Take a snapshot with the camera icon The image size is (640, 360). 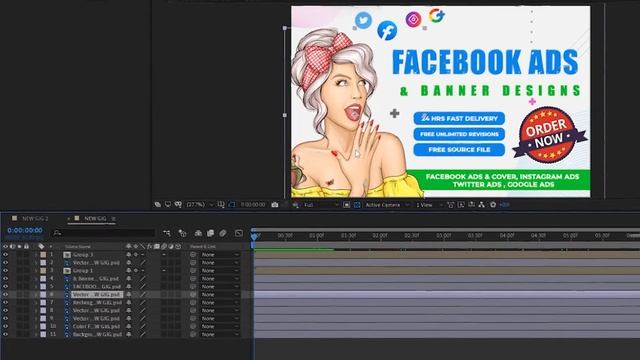[x=275, y=204]
